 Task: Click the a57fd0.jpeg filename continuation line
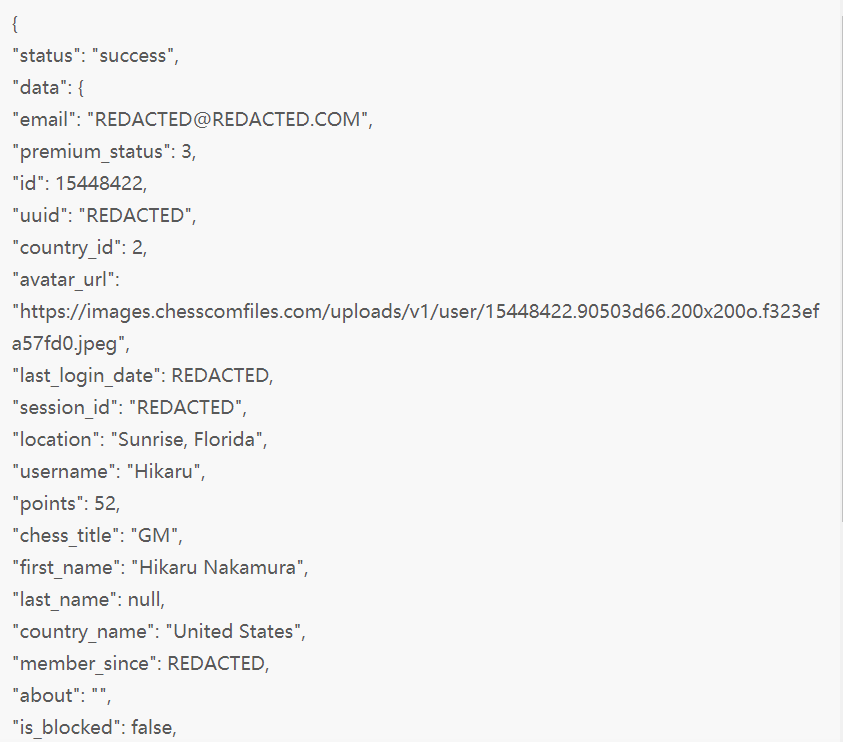coord(71,344)
